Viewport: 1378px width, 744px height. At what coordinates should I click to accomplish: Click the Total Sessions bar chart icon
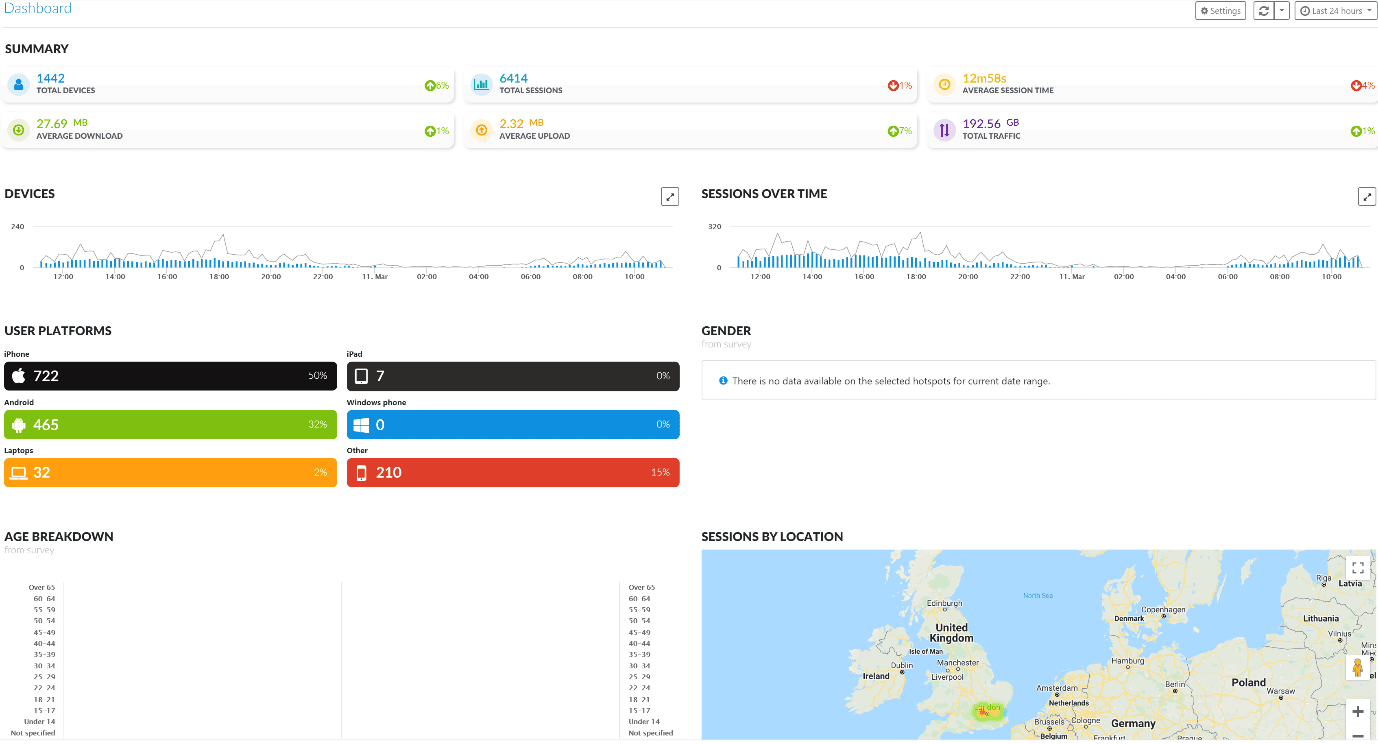[482, 84]
